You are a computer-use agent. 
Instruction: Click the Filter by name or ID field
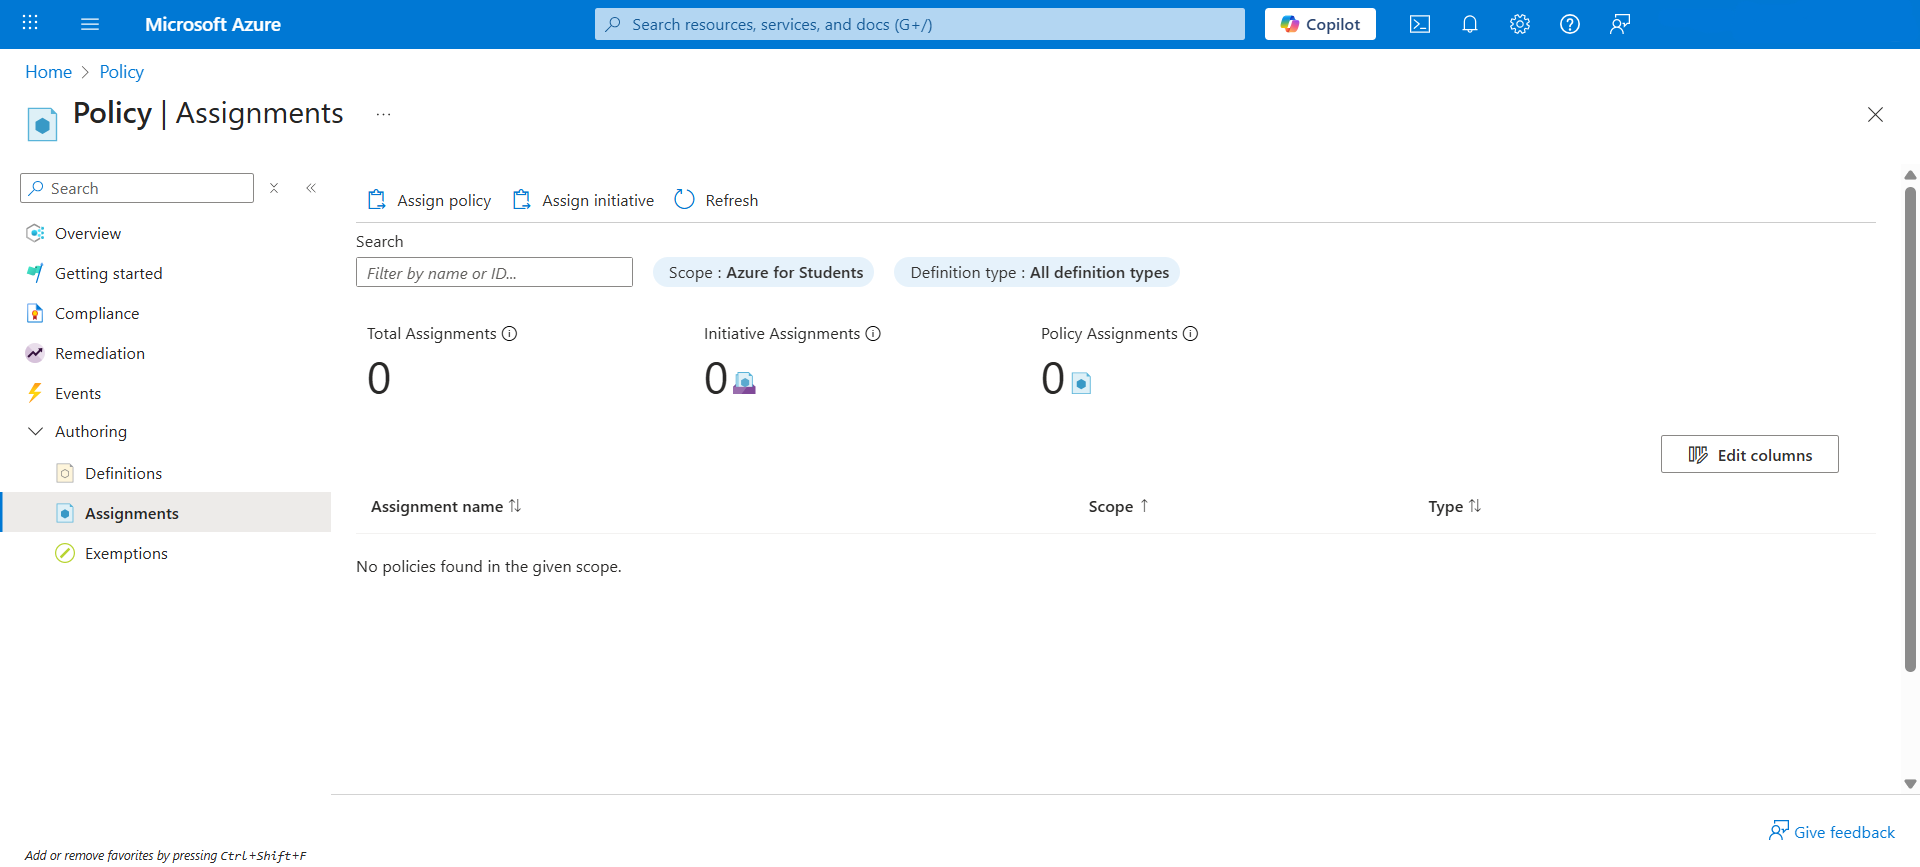coord(494,272)
